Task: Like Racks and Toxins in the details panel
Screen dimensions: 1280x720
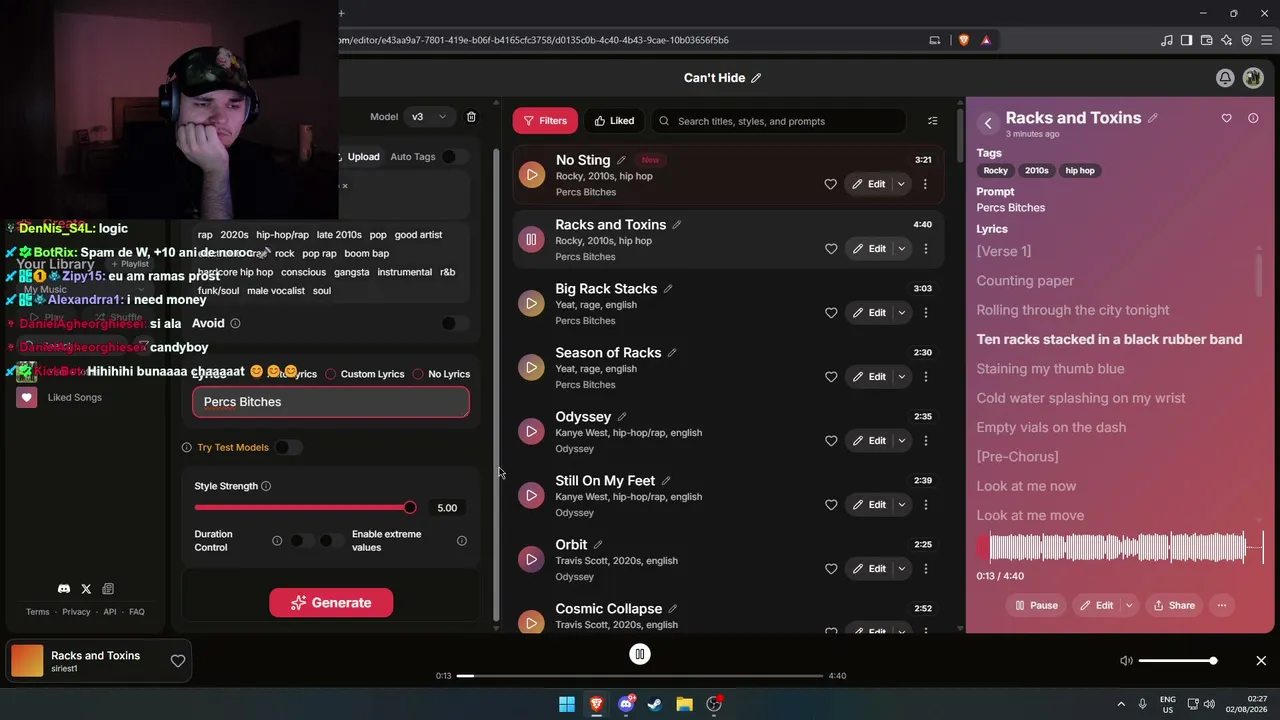Action: click(1227, 118)
